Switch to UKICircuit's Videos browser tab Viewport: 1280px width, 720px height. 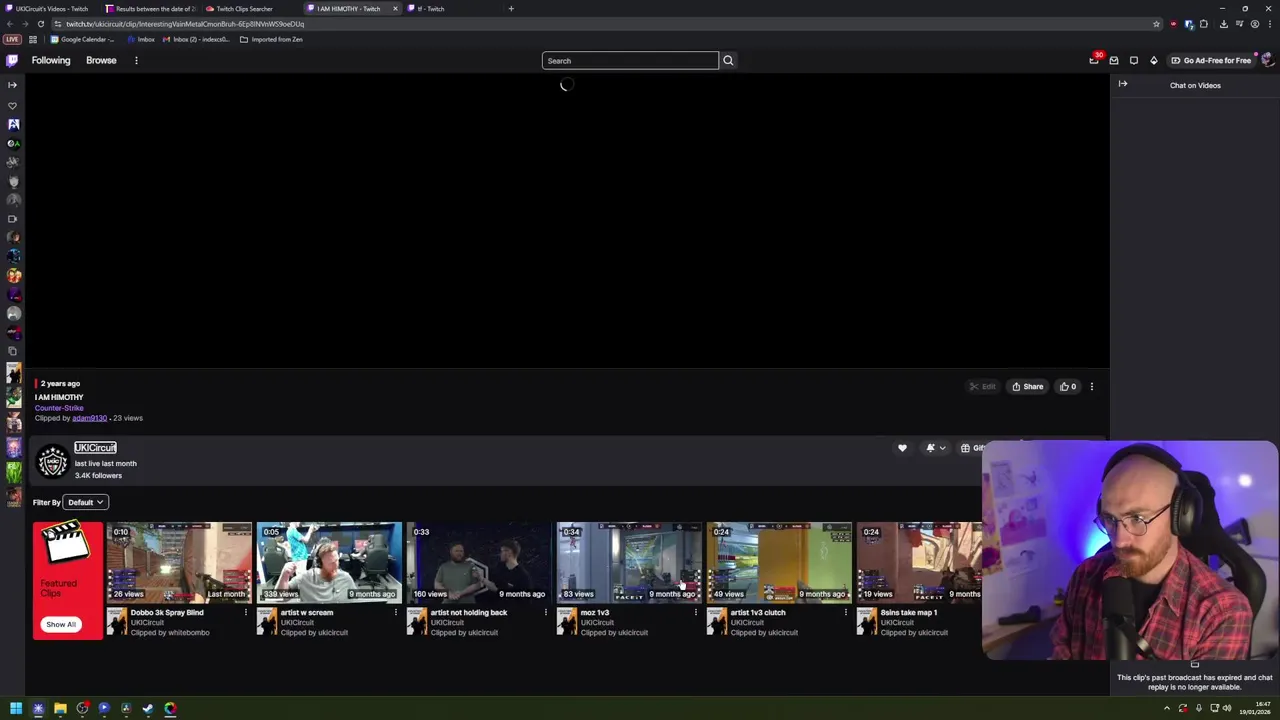(50, 9)
